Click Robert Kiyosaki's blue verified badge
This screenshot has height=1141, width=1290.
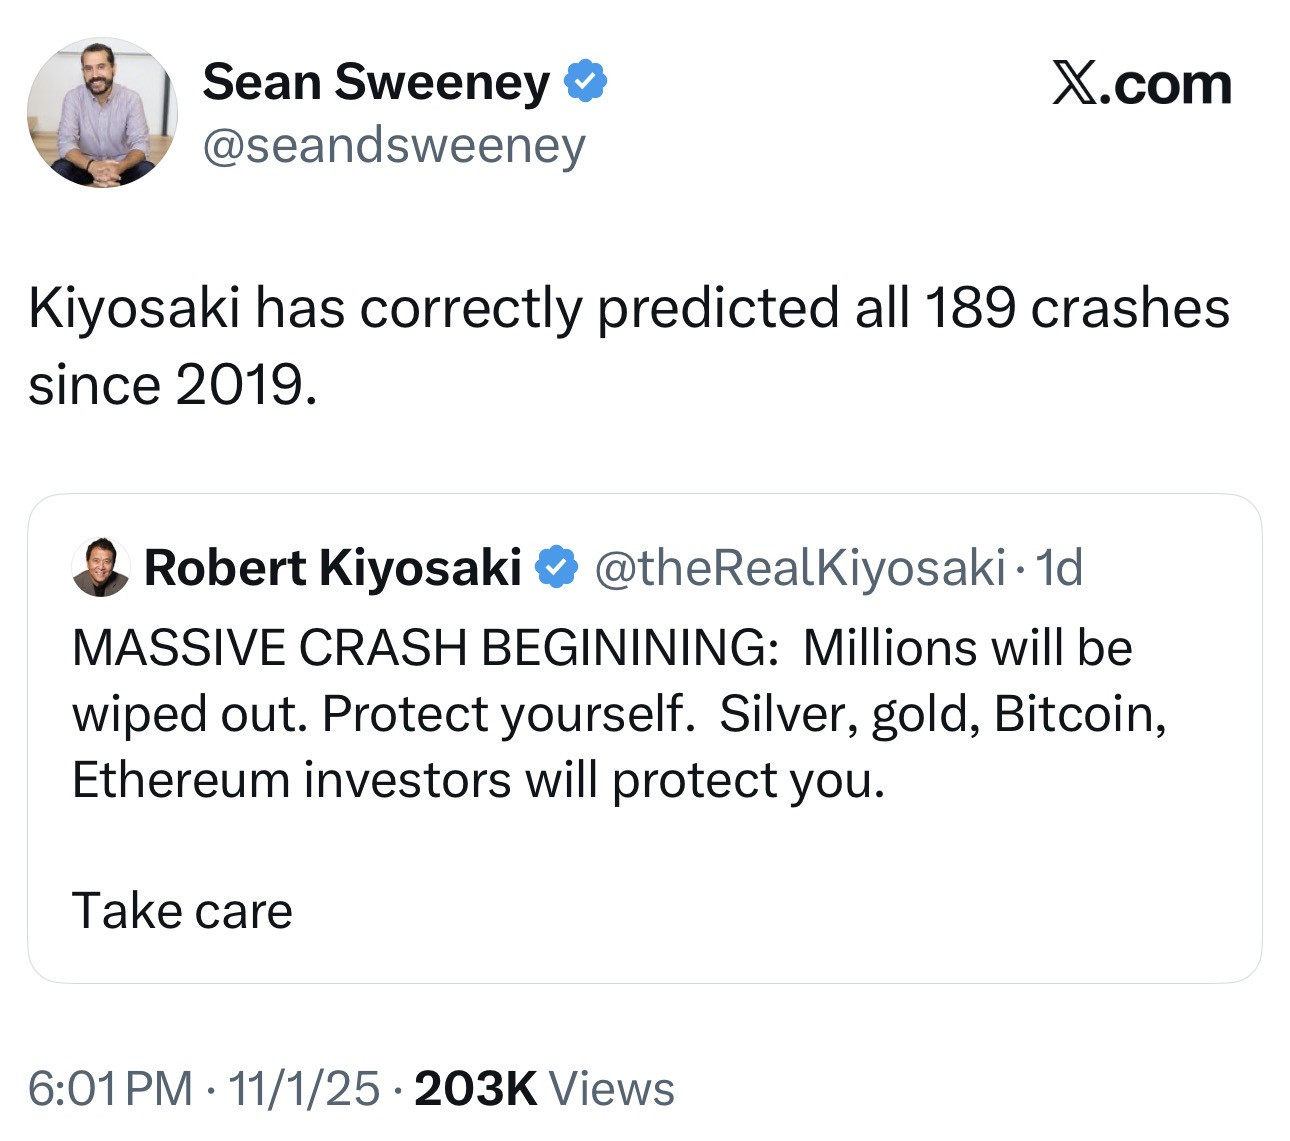(556, 567)
